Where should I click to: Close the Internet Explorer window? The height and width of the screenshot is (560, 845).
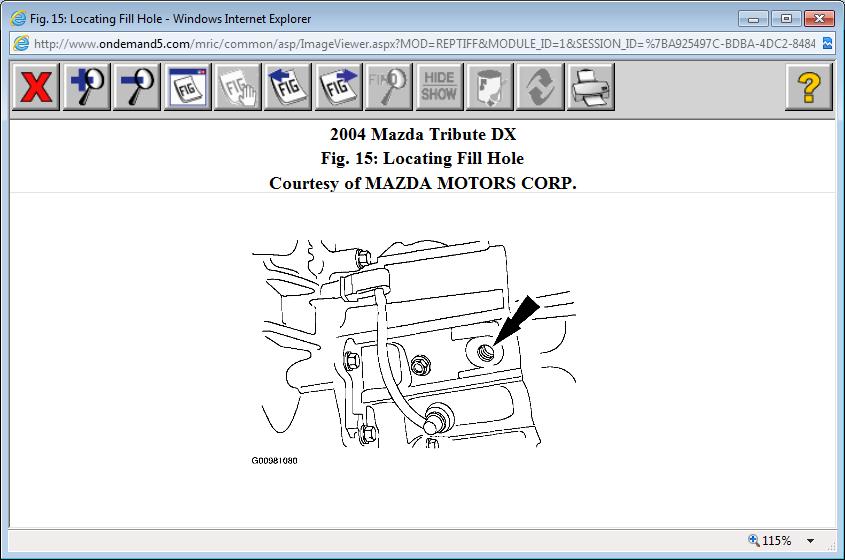819,19
